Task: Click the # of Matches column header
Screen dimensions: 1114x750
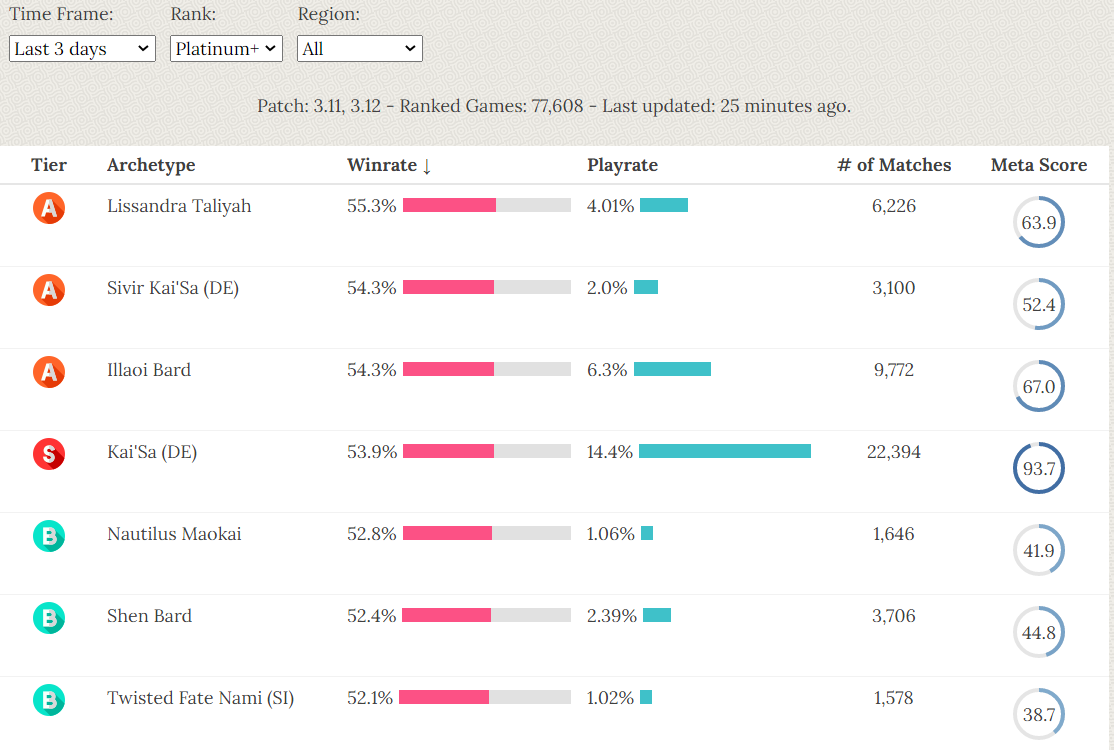Action: click(x=894, y=166)
